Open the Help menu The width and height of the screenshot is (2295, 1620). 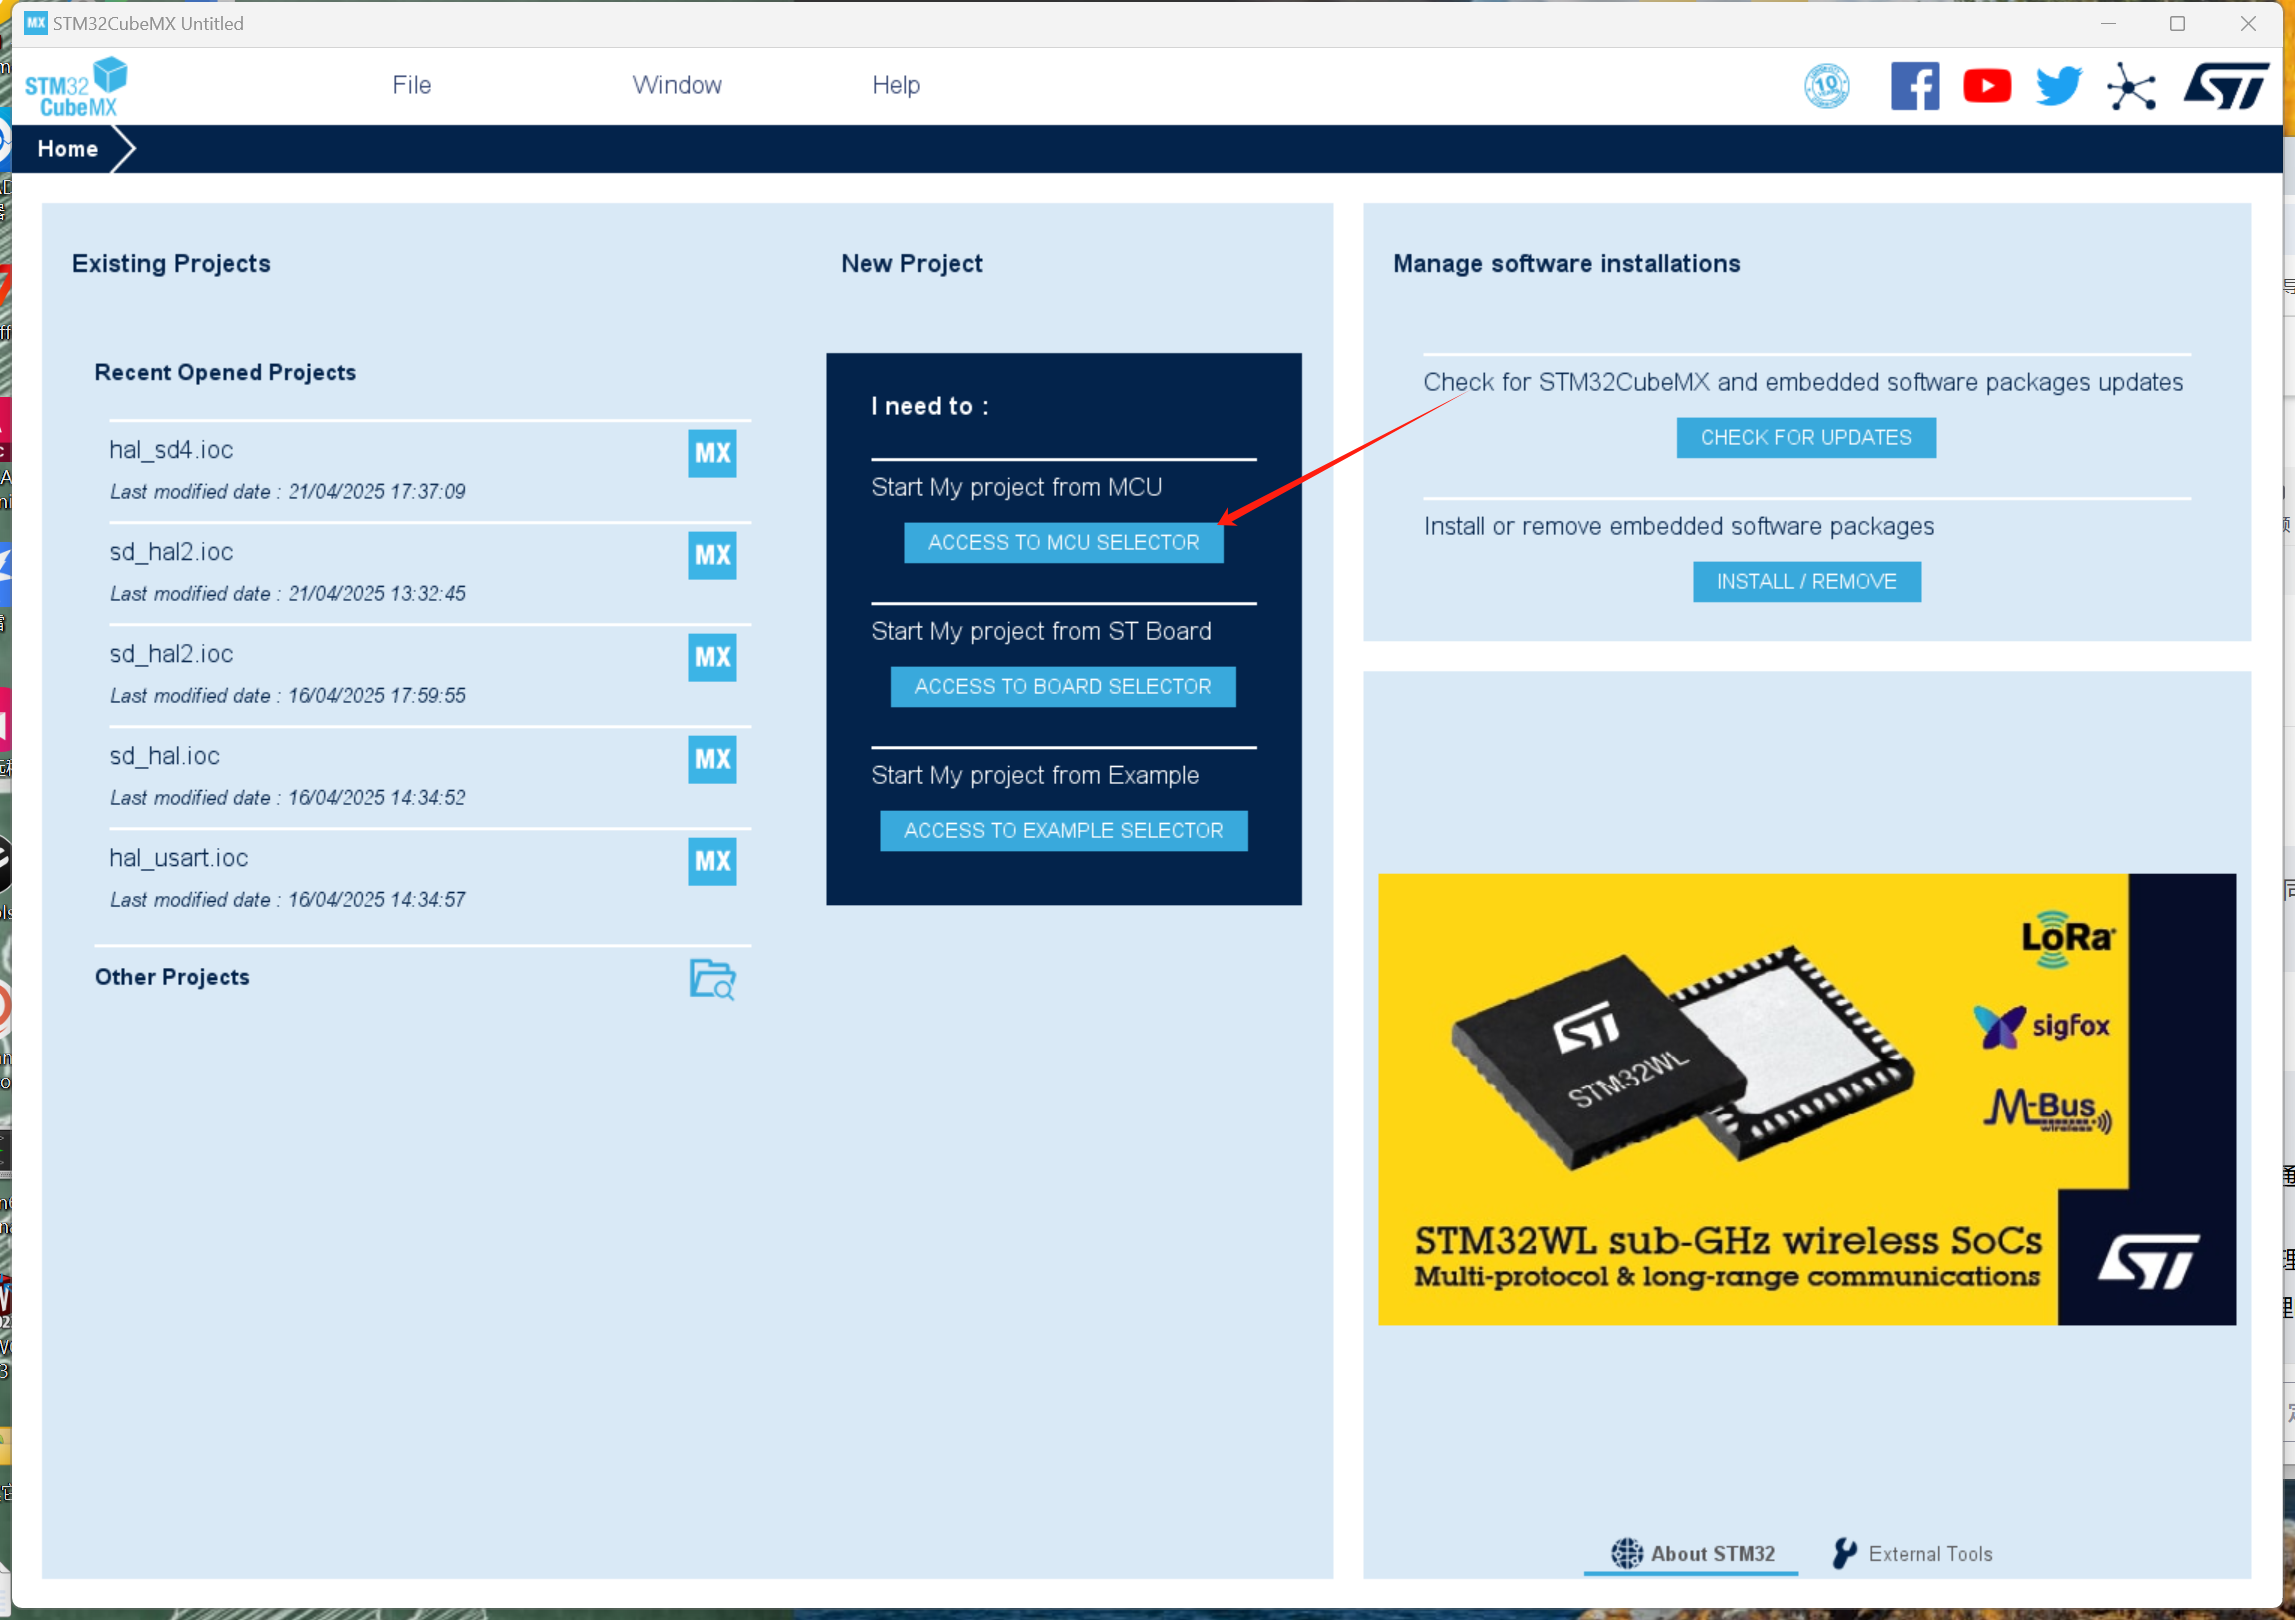click(896, 85)
